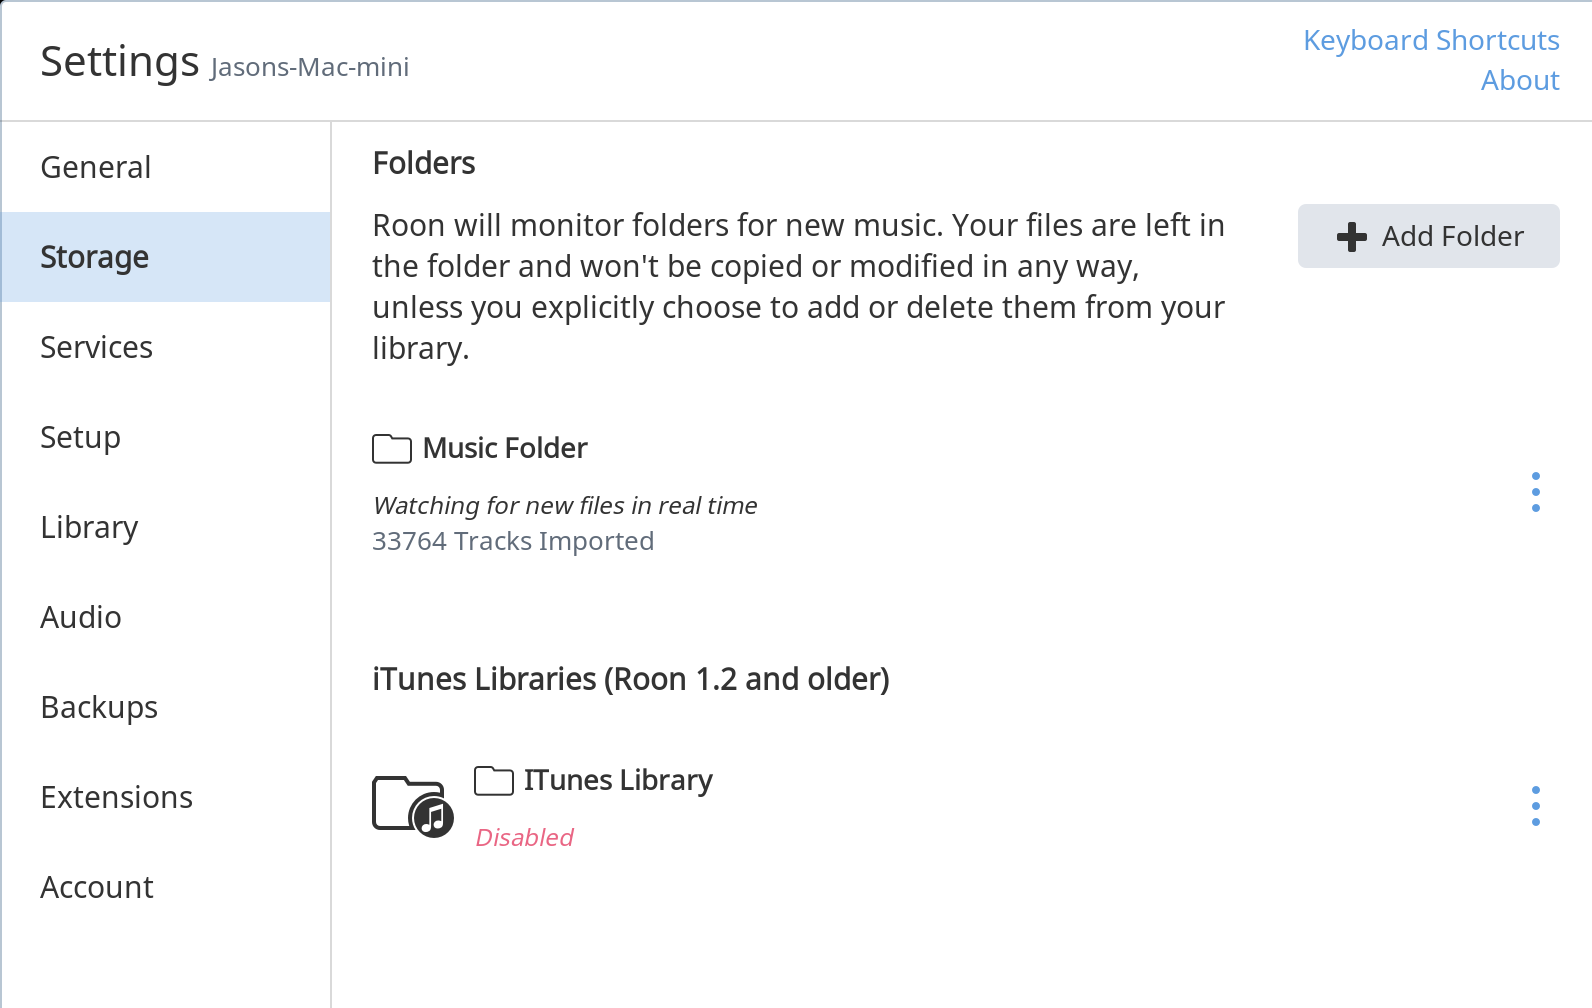The width and height of the screenshot is (1592, 1008).
Task: Add a new folder with Add Folder button
Action: pyautogui.click(x=1429, y=236)
